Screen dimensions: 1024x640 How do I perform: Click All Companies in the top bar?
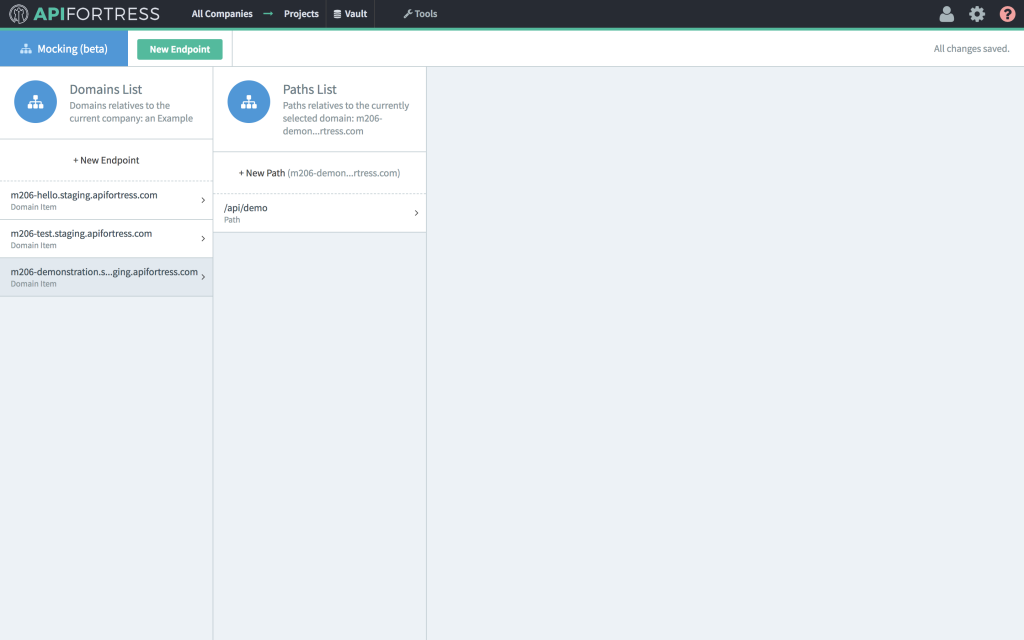click(x=220, y=13)
